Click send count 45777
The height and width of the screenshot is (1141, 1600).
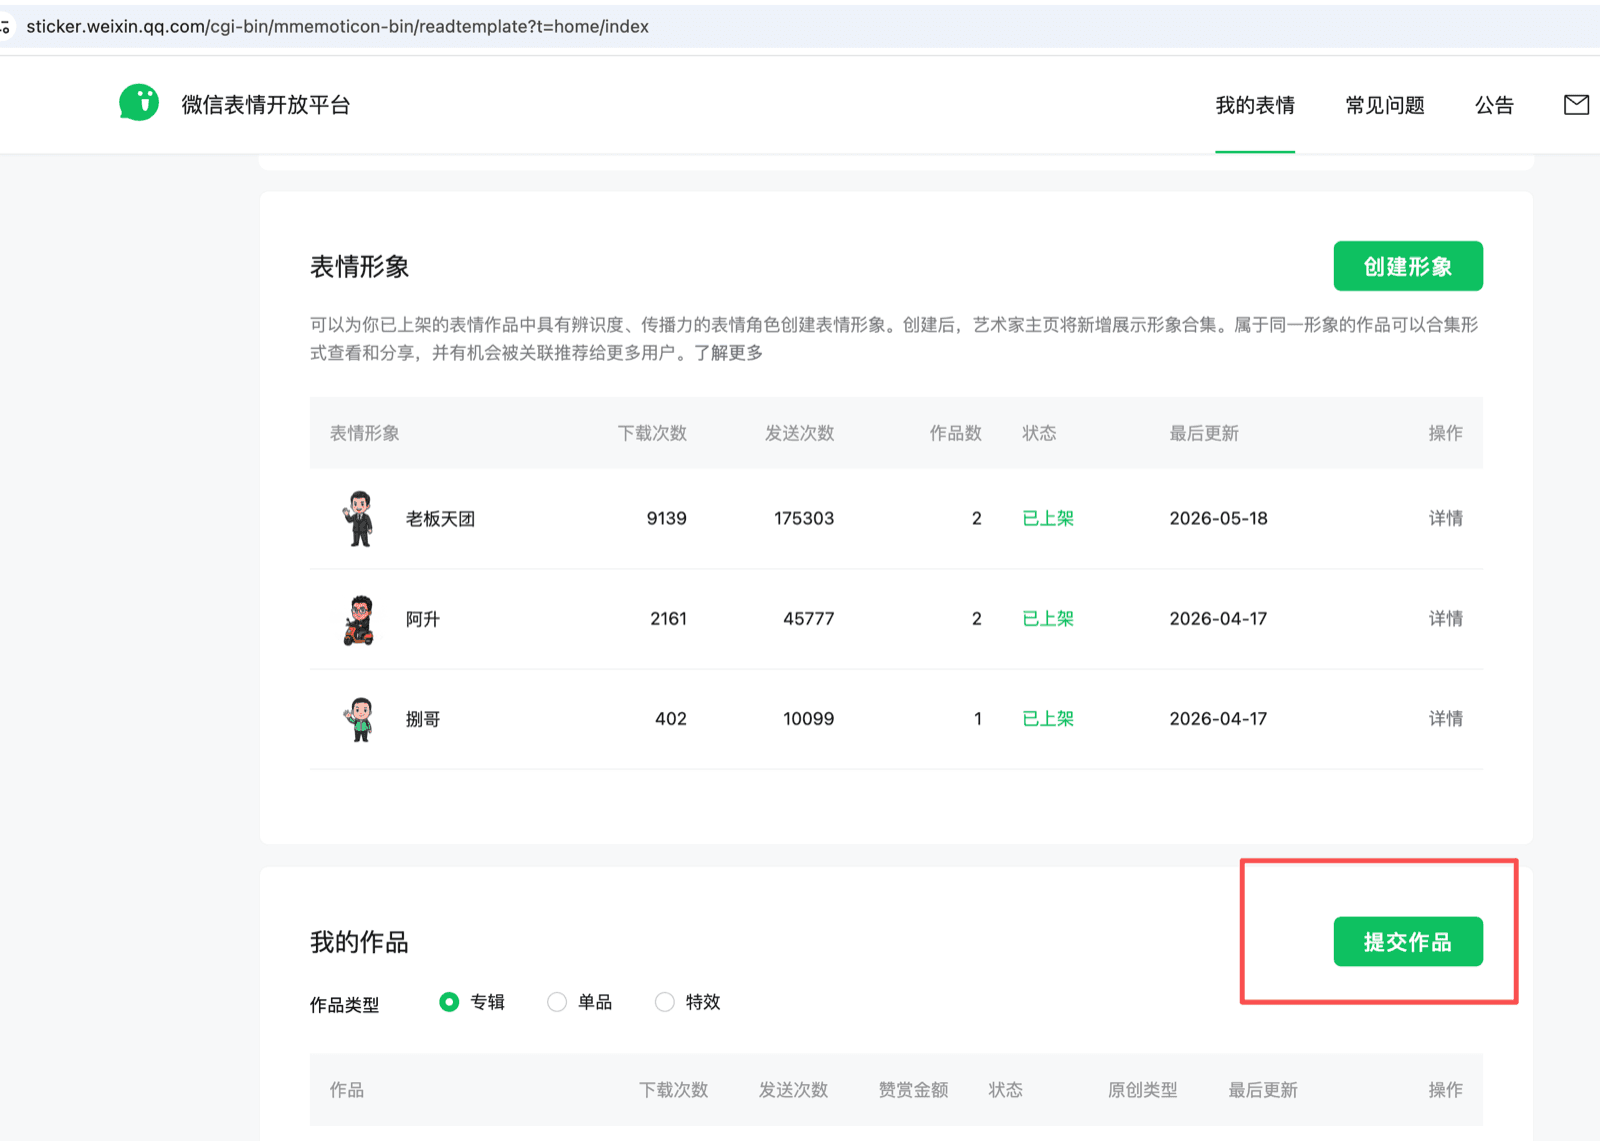click(x=809, y=619)
